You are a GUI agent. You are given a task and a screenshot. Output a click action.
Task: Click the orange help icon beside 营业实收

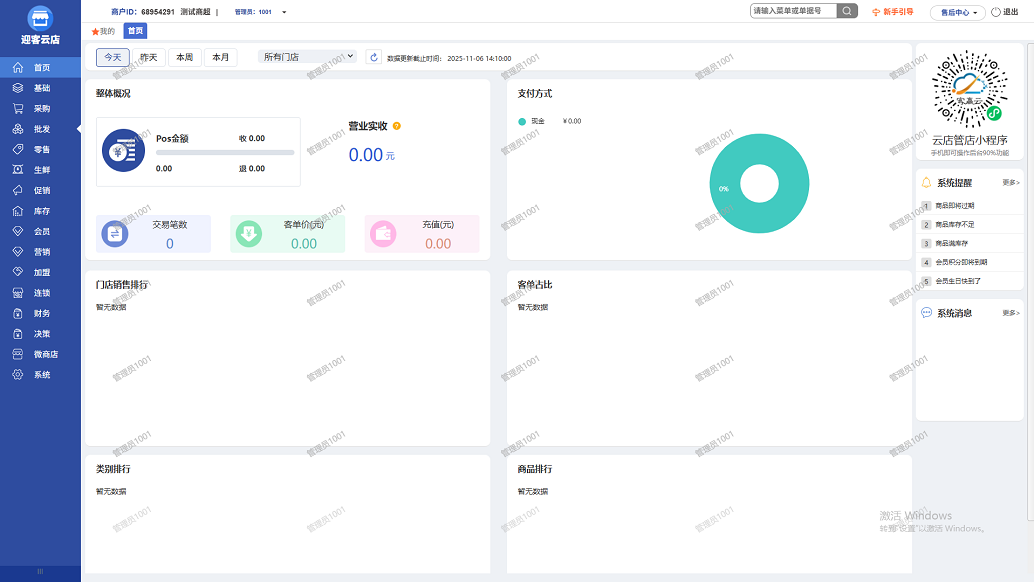pos(397,126)
